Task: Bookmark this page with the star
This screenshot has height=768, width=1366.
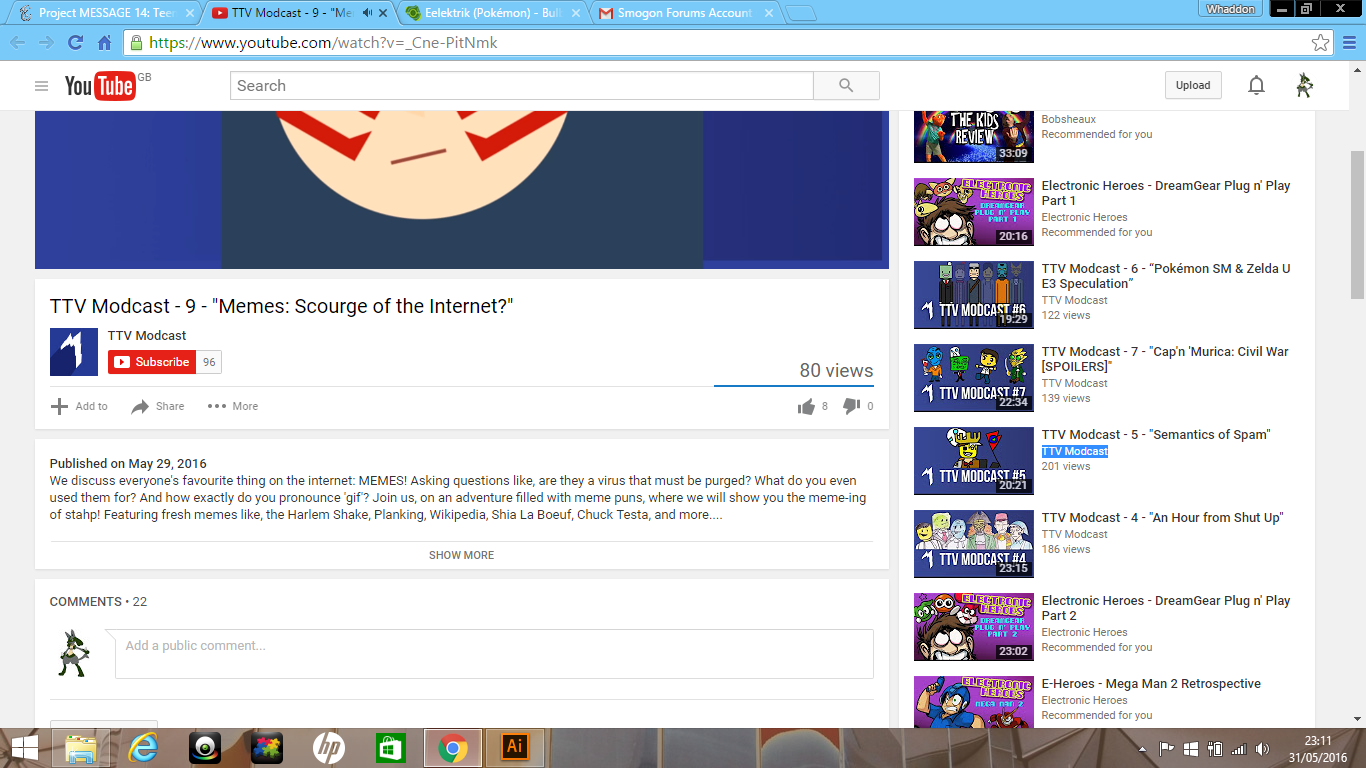Action: point(1321,43)
